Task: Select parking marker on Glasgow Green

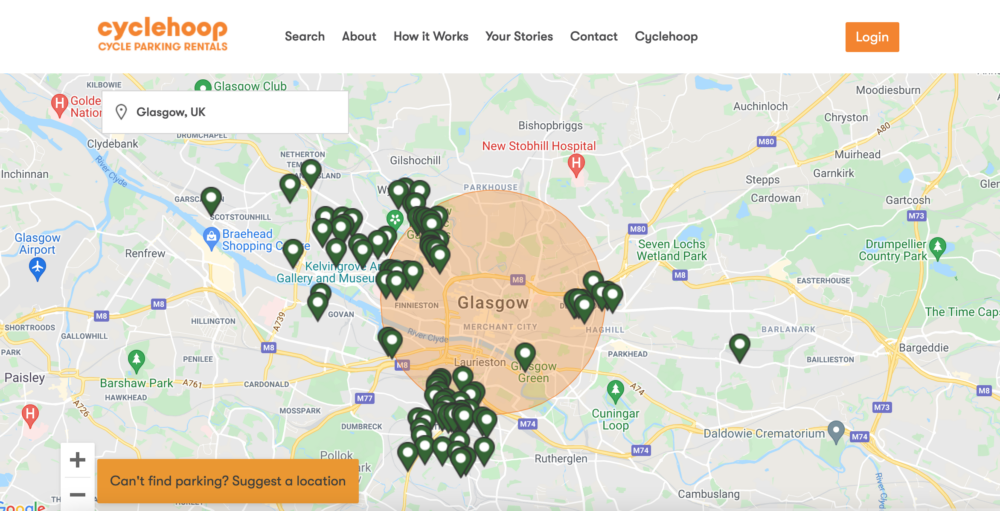Action: (x=525, y=357)
